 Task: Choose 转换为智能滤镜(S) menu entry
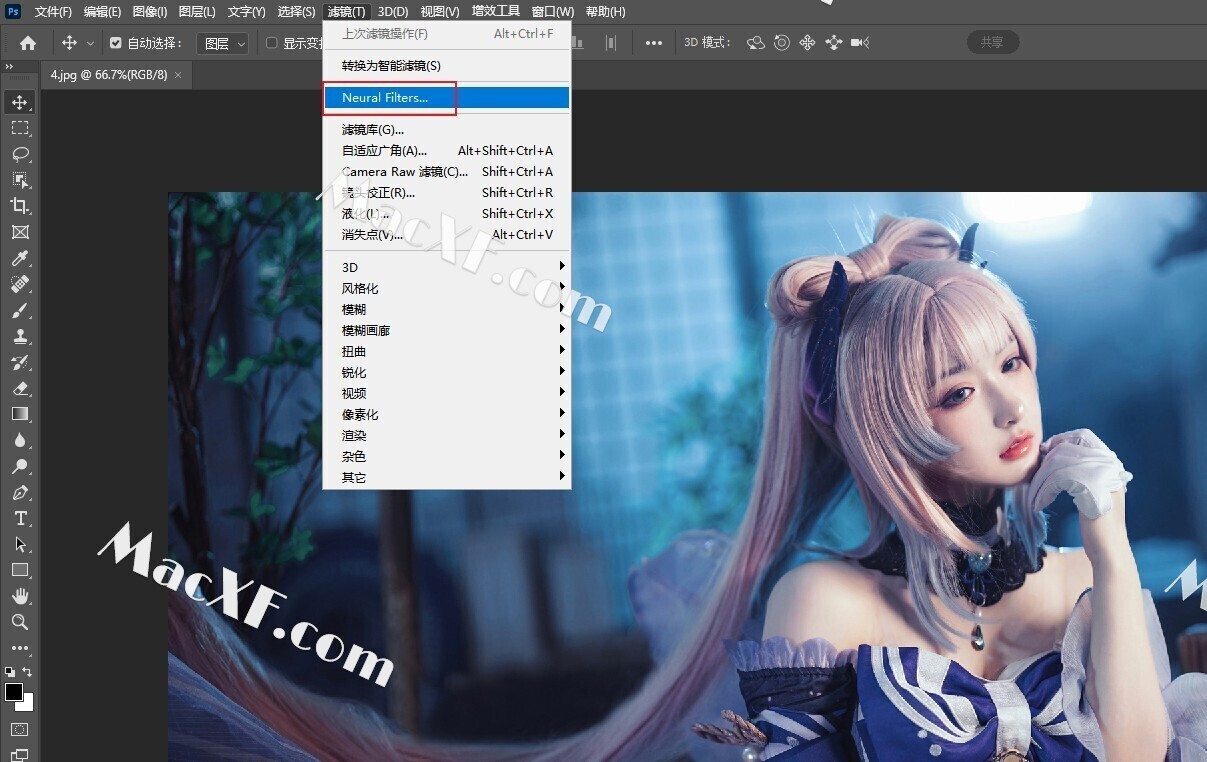[x=446, y=65]
